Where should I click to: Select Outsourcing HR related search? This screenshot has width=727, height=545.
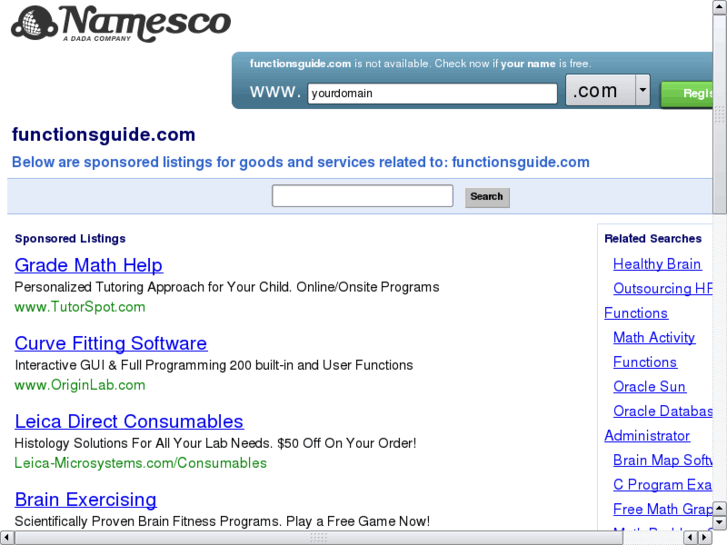(663, 289)
